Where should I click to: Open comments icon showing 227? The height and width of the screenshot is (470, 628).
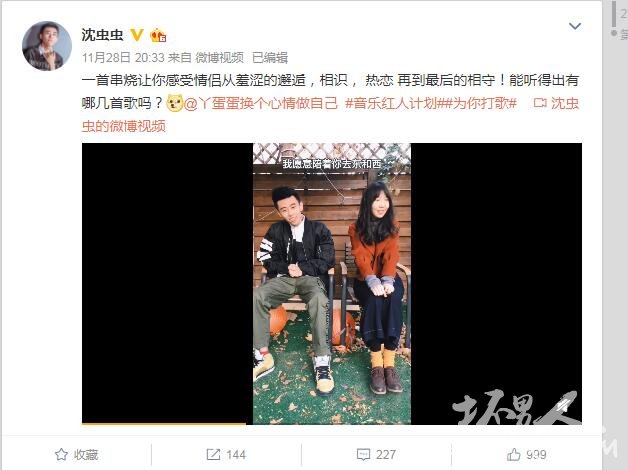[363, 454]
